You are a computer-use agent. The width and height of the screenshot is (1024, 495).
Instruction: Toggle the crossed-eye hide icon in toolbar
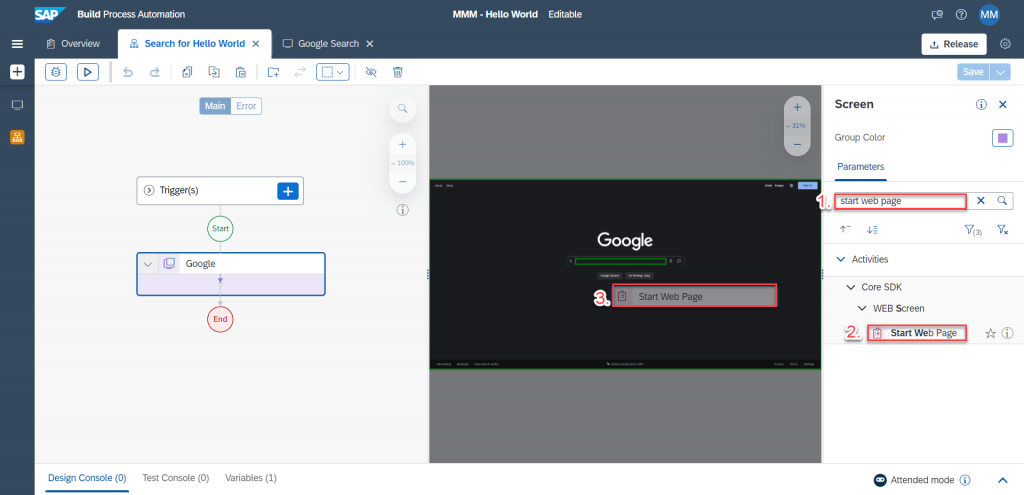(x=371, y=72)
